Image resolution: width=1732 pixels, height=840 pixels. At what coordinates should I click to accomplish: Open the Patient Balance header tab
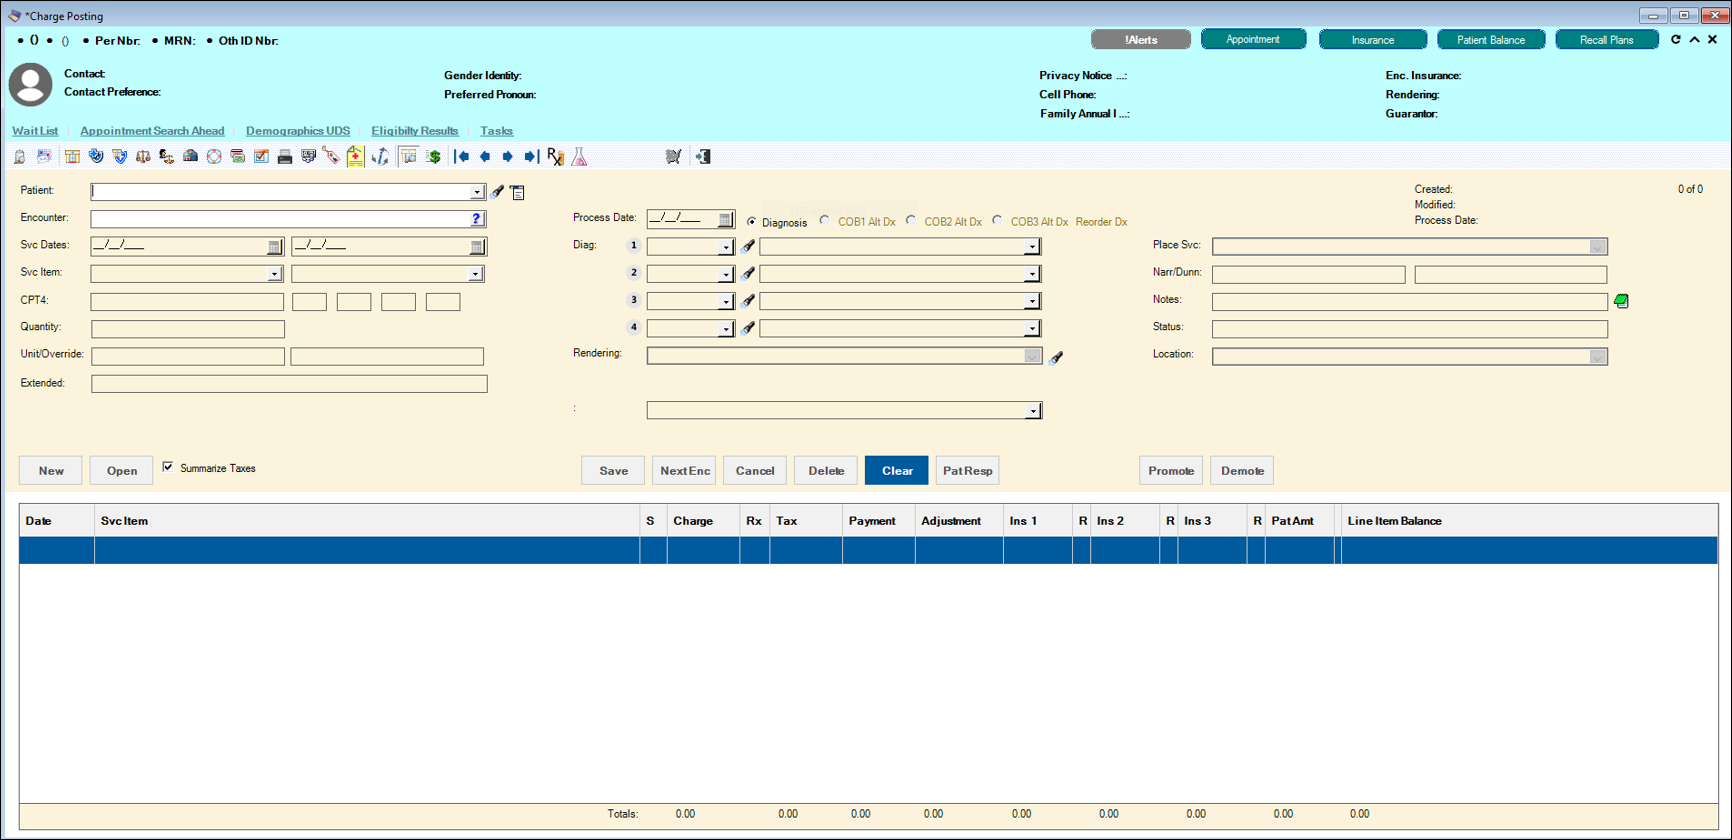point(1491,40)
